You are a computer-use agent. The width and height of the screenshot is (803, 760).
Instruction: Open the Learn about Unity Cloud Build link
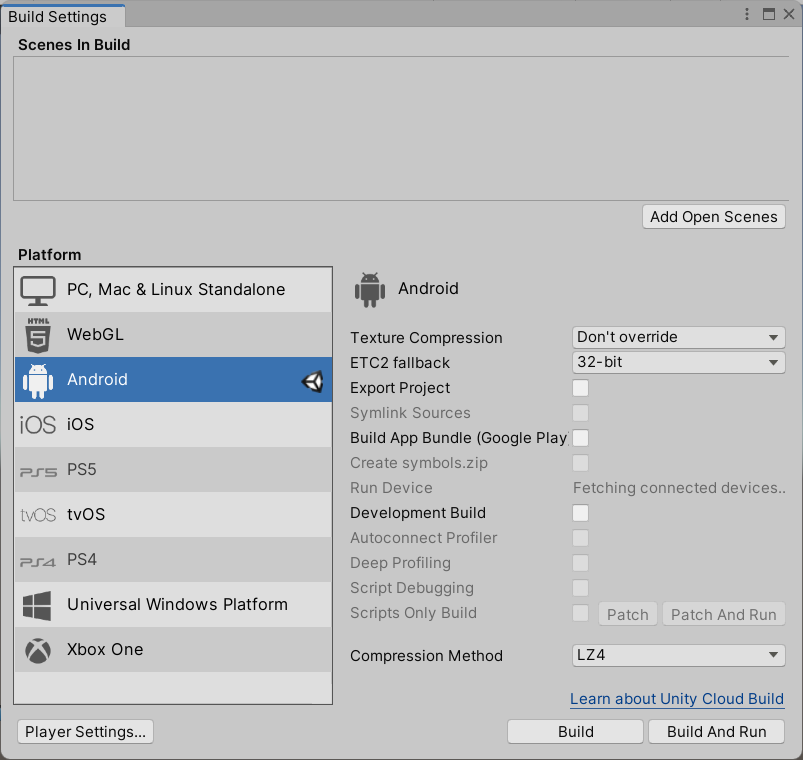click(x=677, y=699)
